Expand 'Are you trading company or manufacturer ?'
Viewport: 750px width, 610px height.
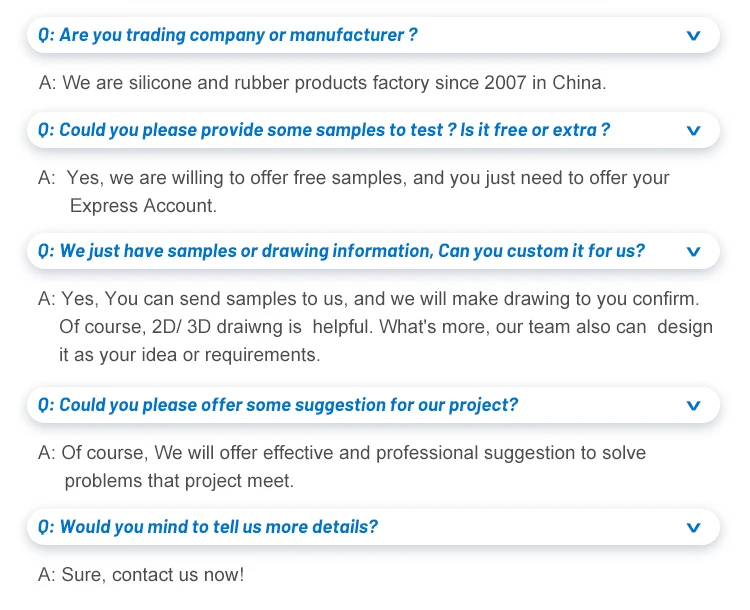pos(238,36)
